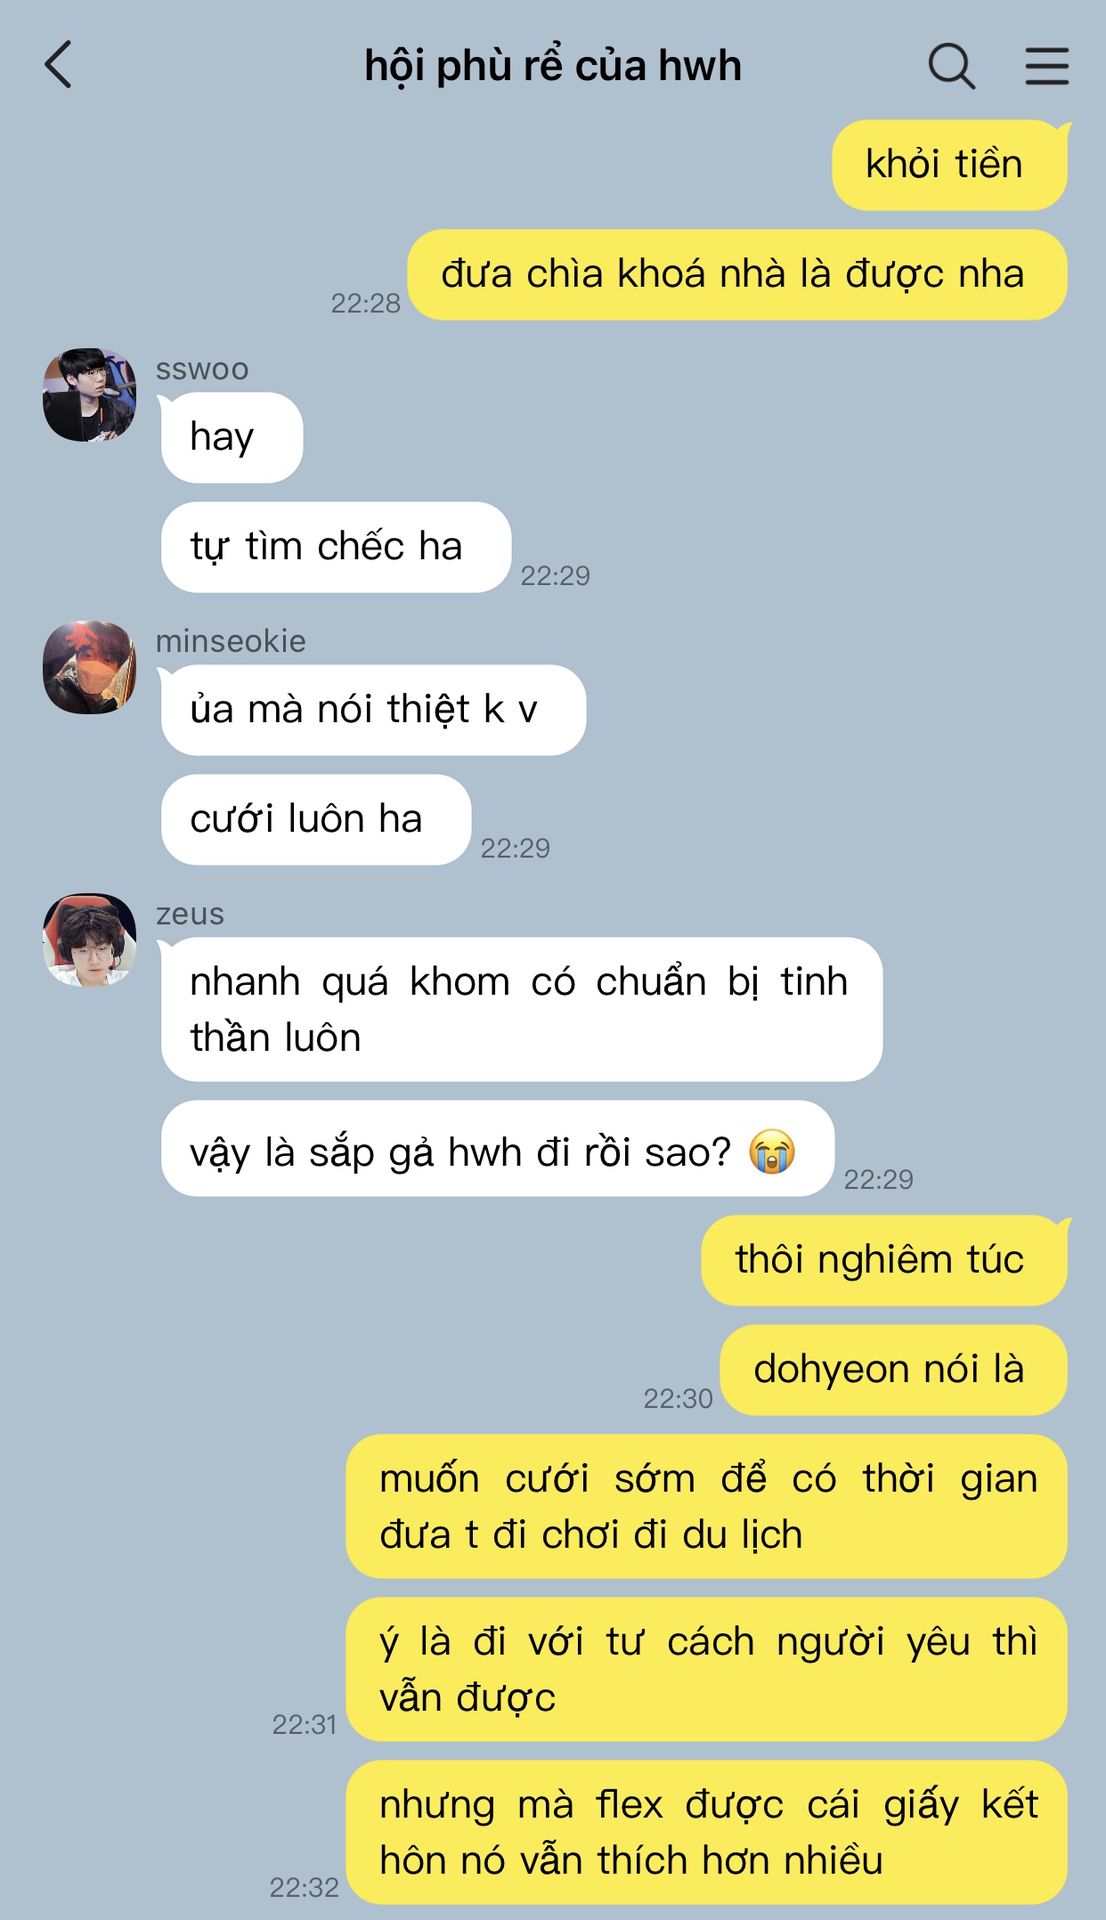
Task: Select the 'khỏi tiền' message bubble
Action: pos(950,165)
